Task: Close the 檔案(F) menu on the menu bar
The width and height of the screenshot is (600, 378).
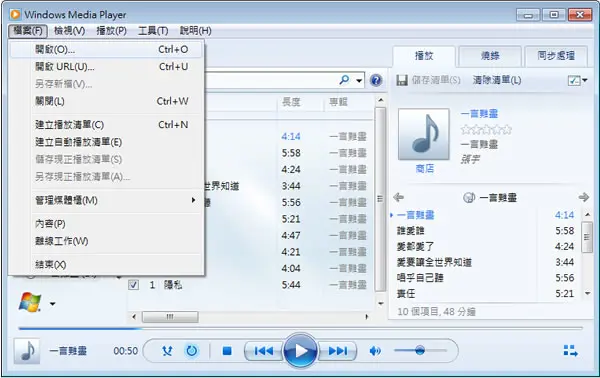Action: (28, 31)
